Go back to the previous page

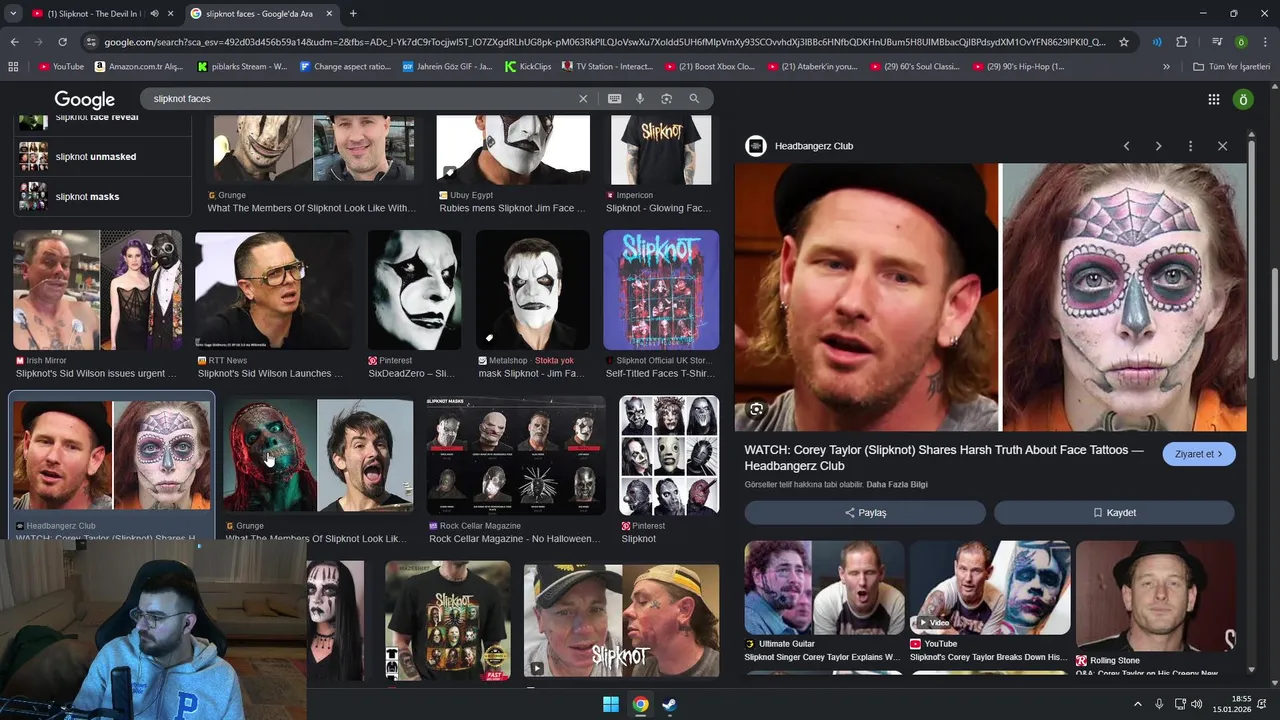point(14,42)
